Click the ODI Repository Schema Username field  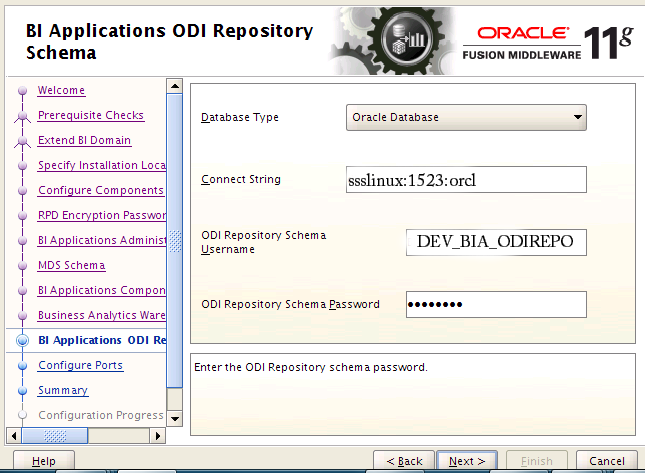coord(496,242)
